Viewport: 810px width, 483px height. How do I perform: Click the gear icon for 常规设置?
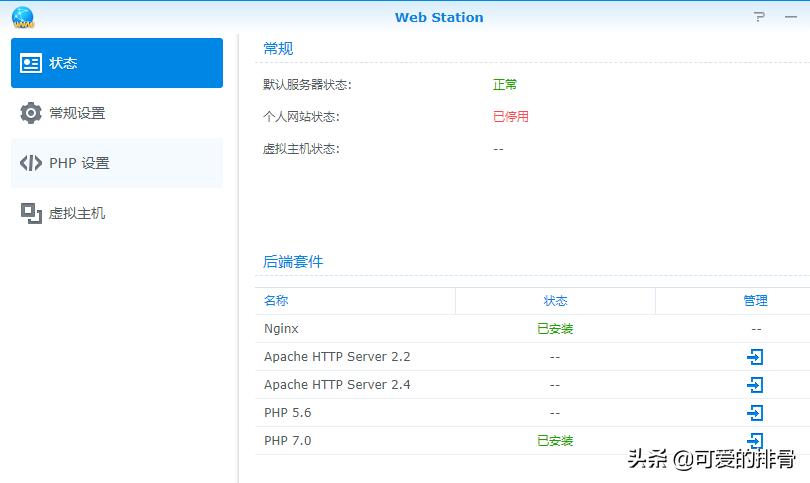[x=31, y=113]
